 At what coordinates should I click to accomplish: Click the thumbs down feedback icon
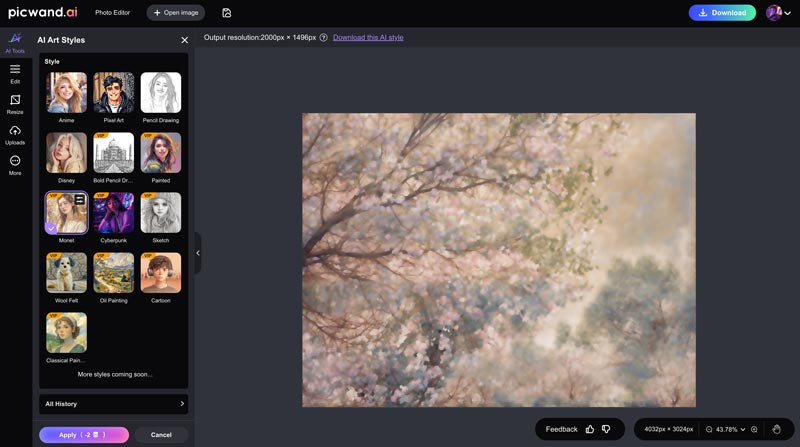click(606, 429)
